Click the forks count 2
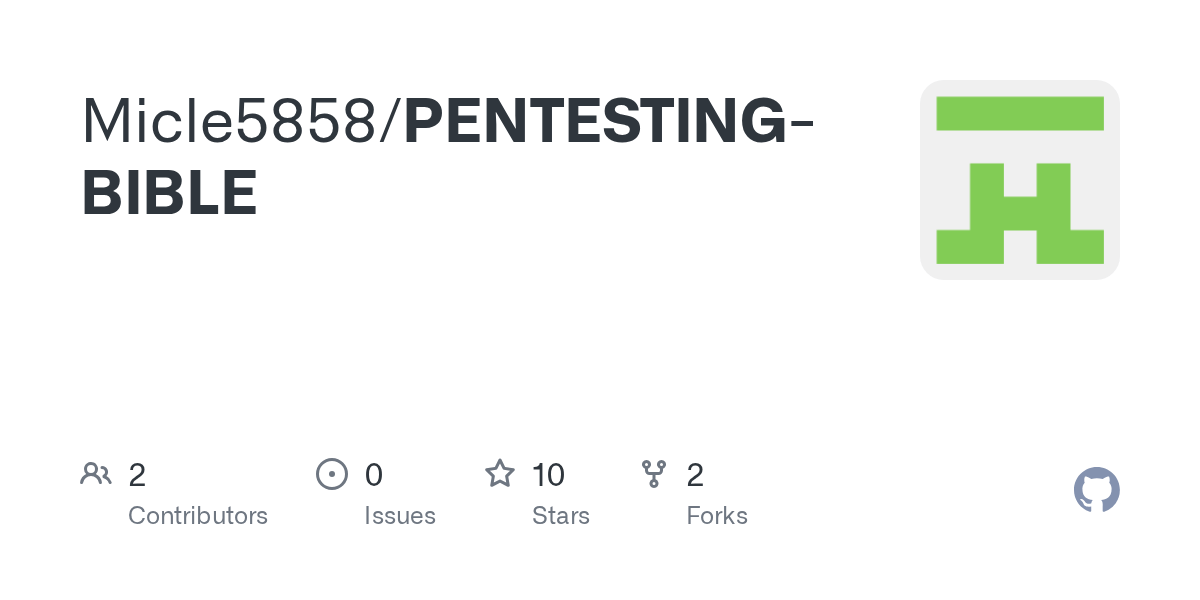 pyautogui.click(x=695, y=475)
